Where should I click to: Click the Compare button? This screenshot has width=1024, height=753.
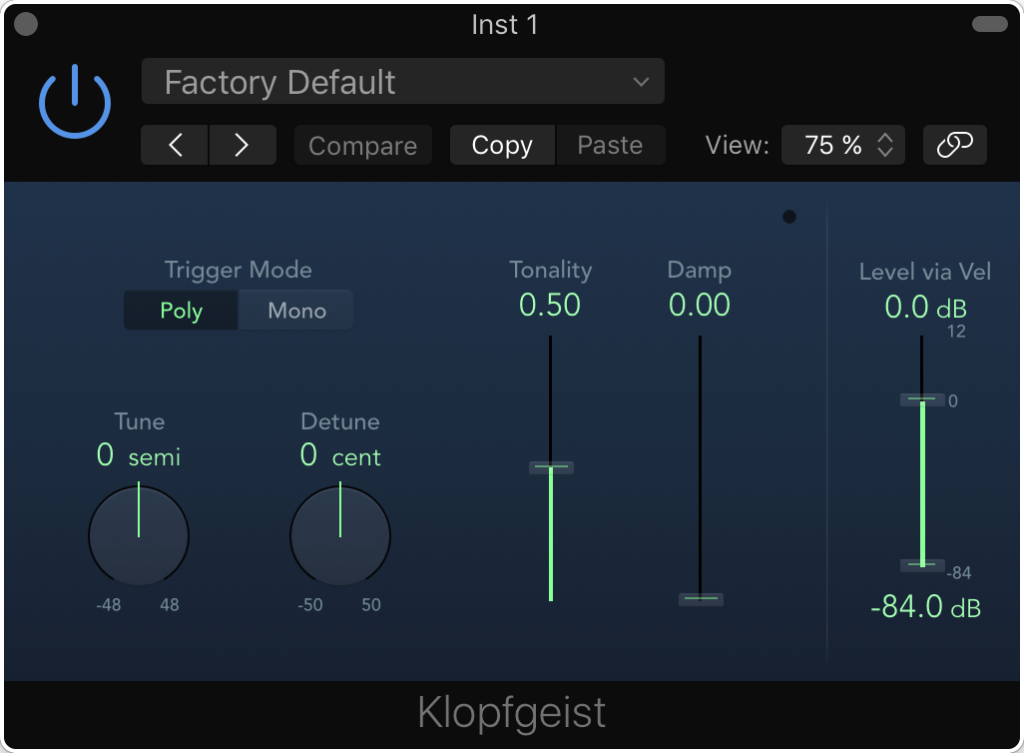click(x=362, y=145)
